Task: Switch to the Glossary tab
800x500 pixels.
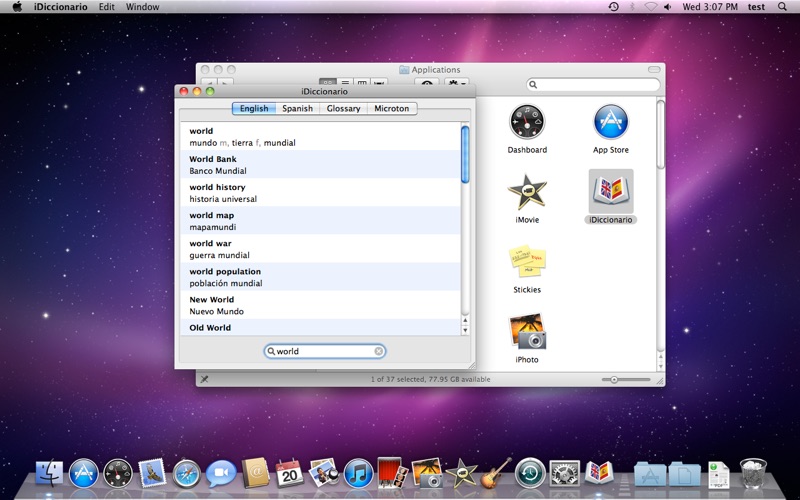Action: tap(343, 108)
